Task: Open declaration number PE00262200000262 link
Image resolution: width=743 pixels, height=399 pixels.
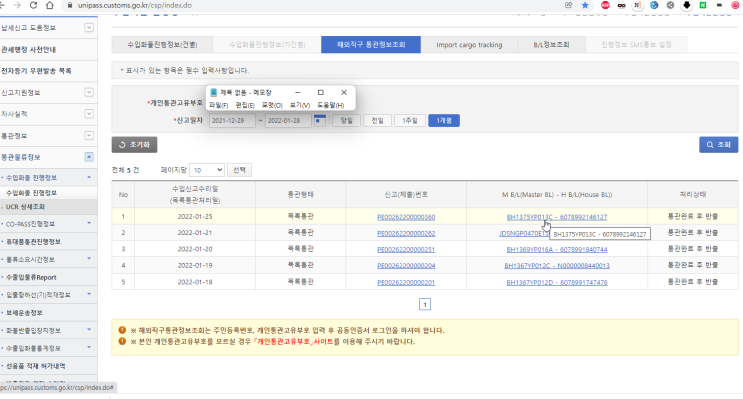Action: point(406,233)
